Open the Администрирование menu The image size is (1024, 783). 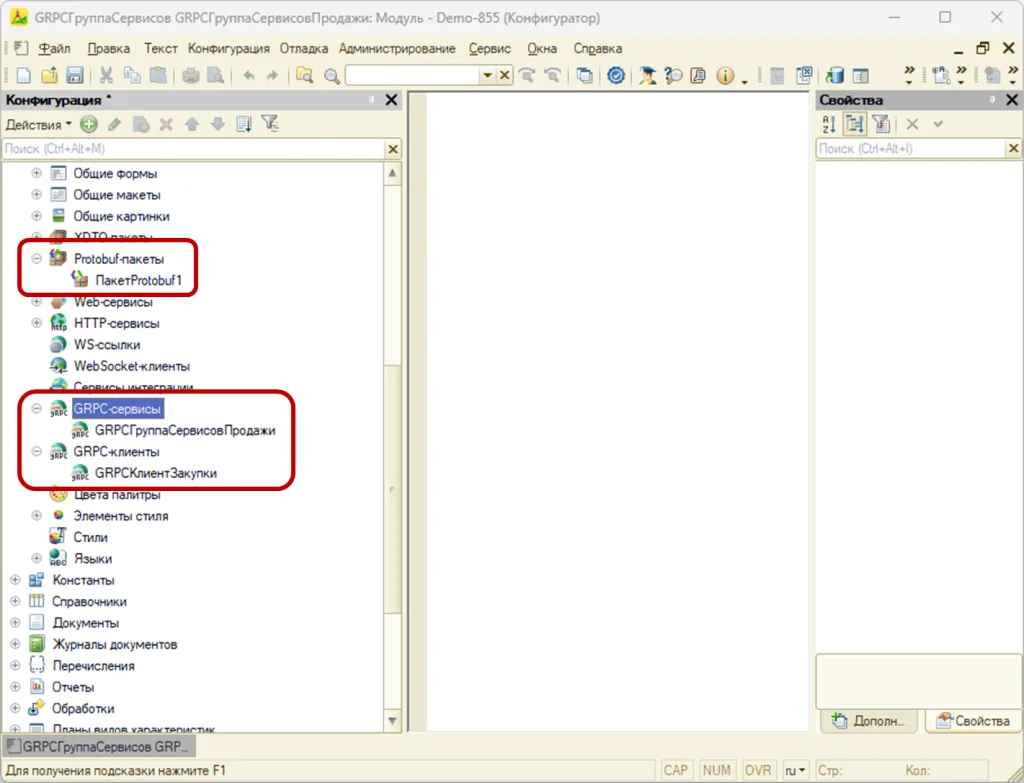(x=397, y=48)
